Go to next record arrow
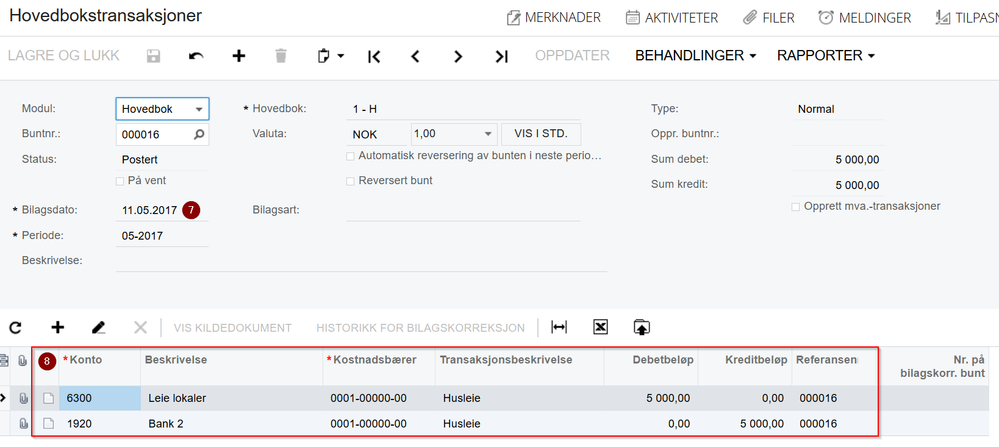The image size is (999, 447). 458,56
